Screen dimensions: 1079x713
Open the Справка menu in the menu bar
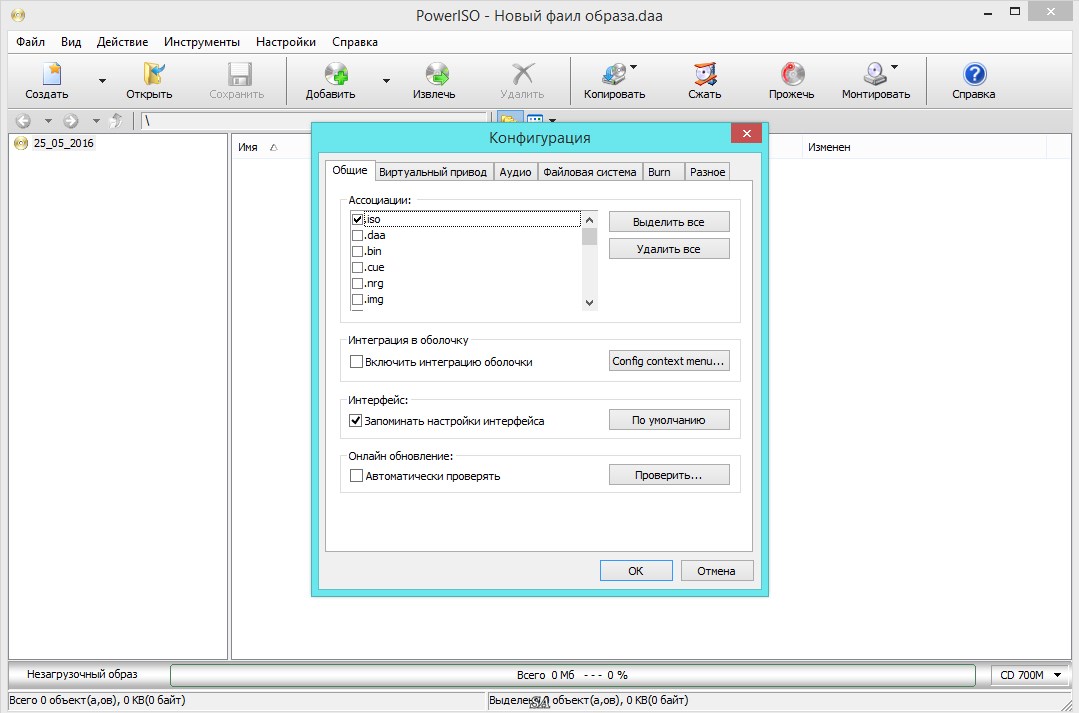coord(354,42)
